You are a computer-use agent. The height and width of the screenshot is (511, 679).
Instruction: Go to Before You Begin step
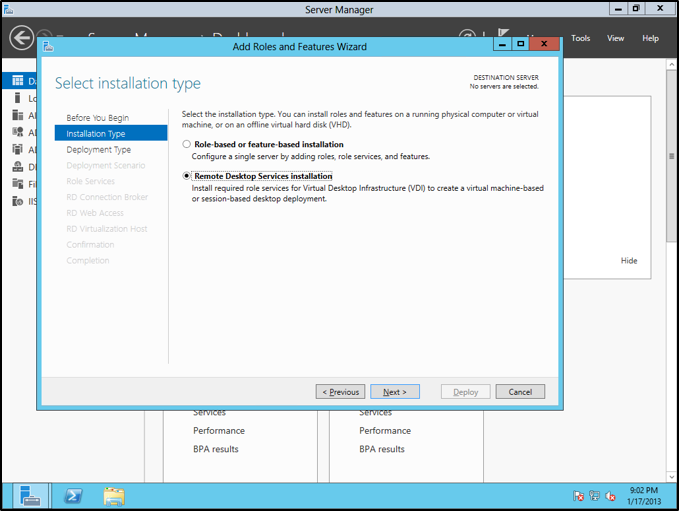97,118
